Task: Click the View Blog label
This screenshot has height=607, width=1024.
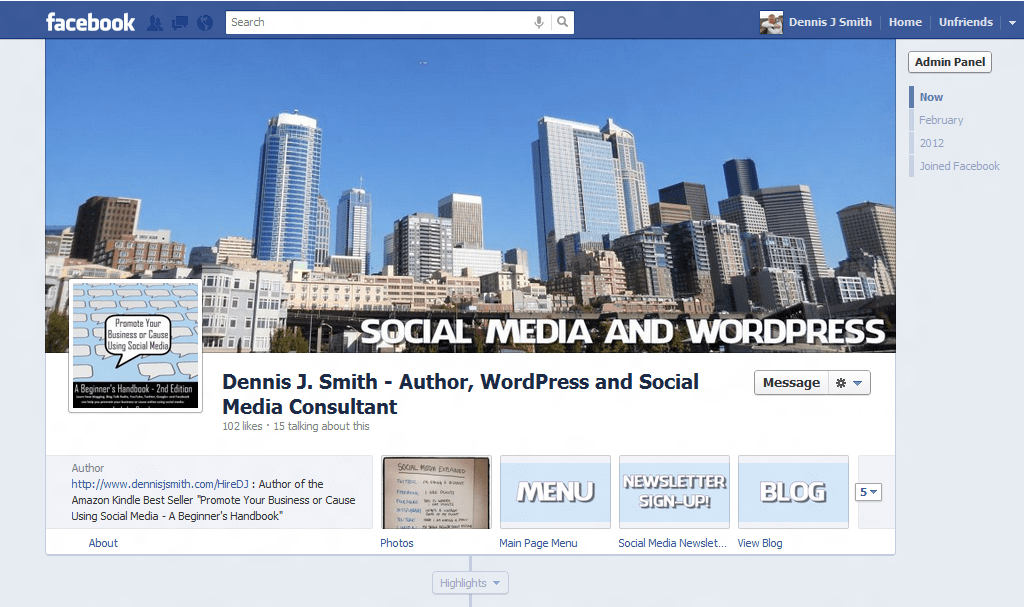Action: pyautogui.click(x=760, y=543)
